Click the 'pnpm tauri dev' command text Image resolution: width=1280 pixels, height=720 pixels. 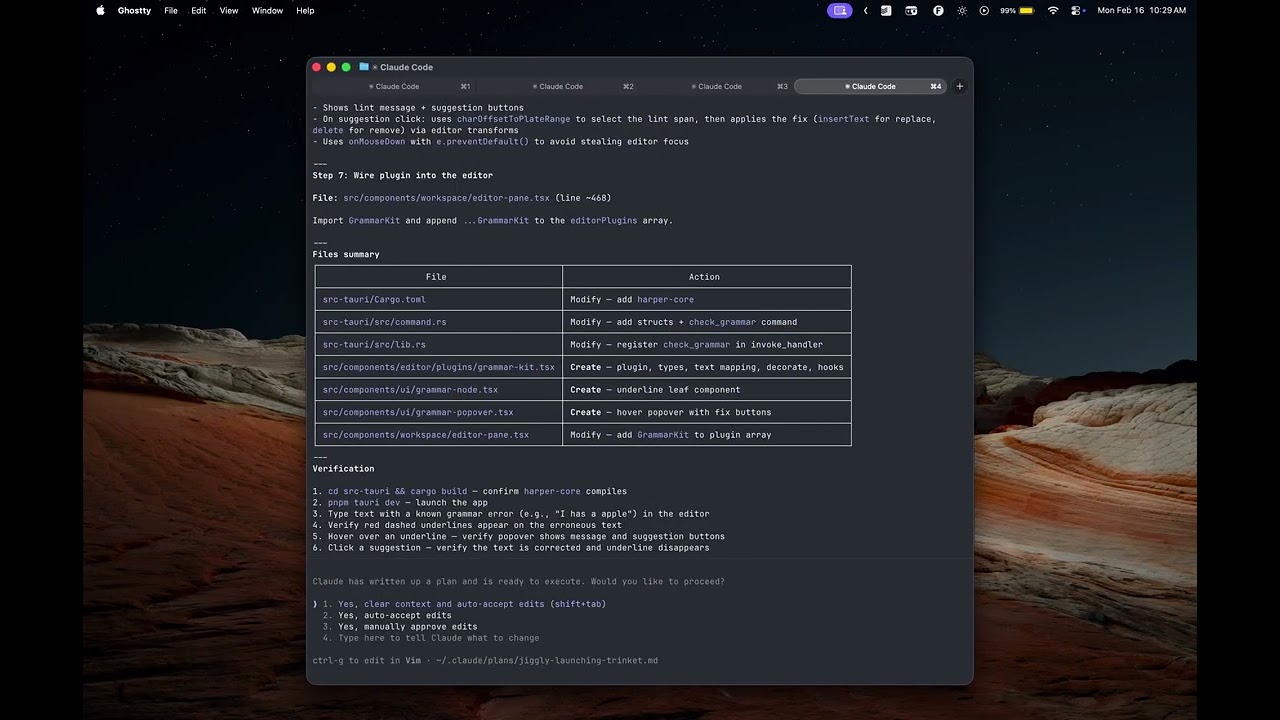[364, 502]
